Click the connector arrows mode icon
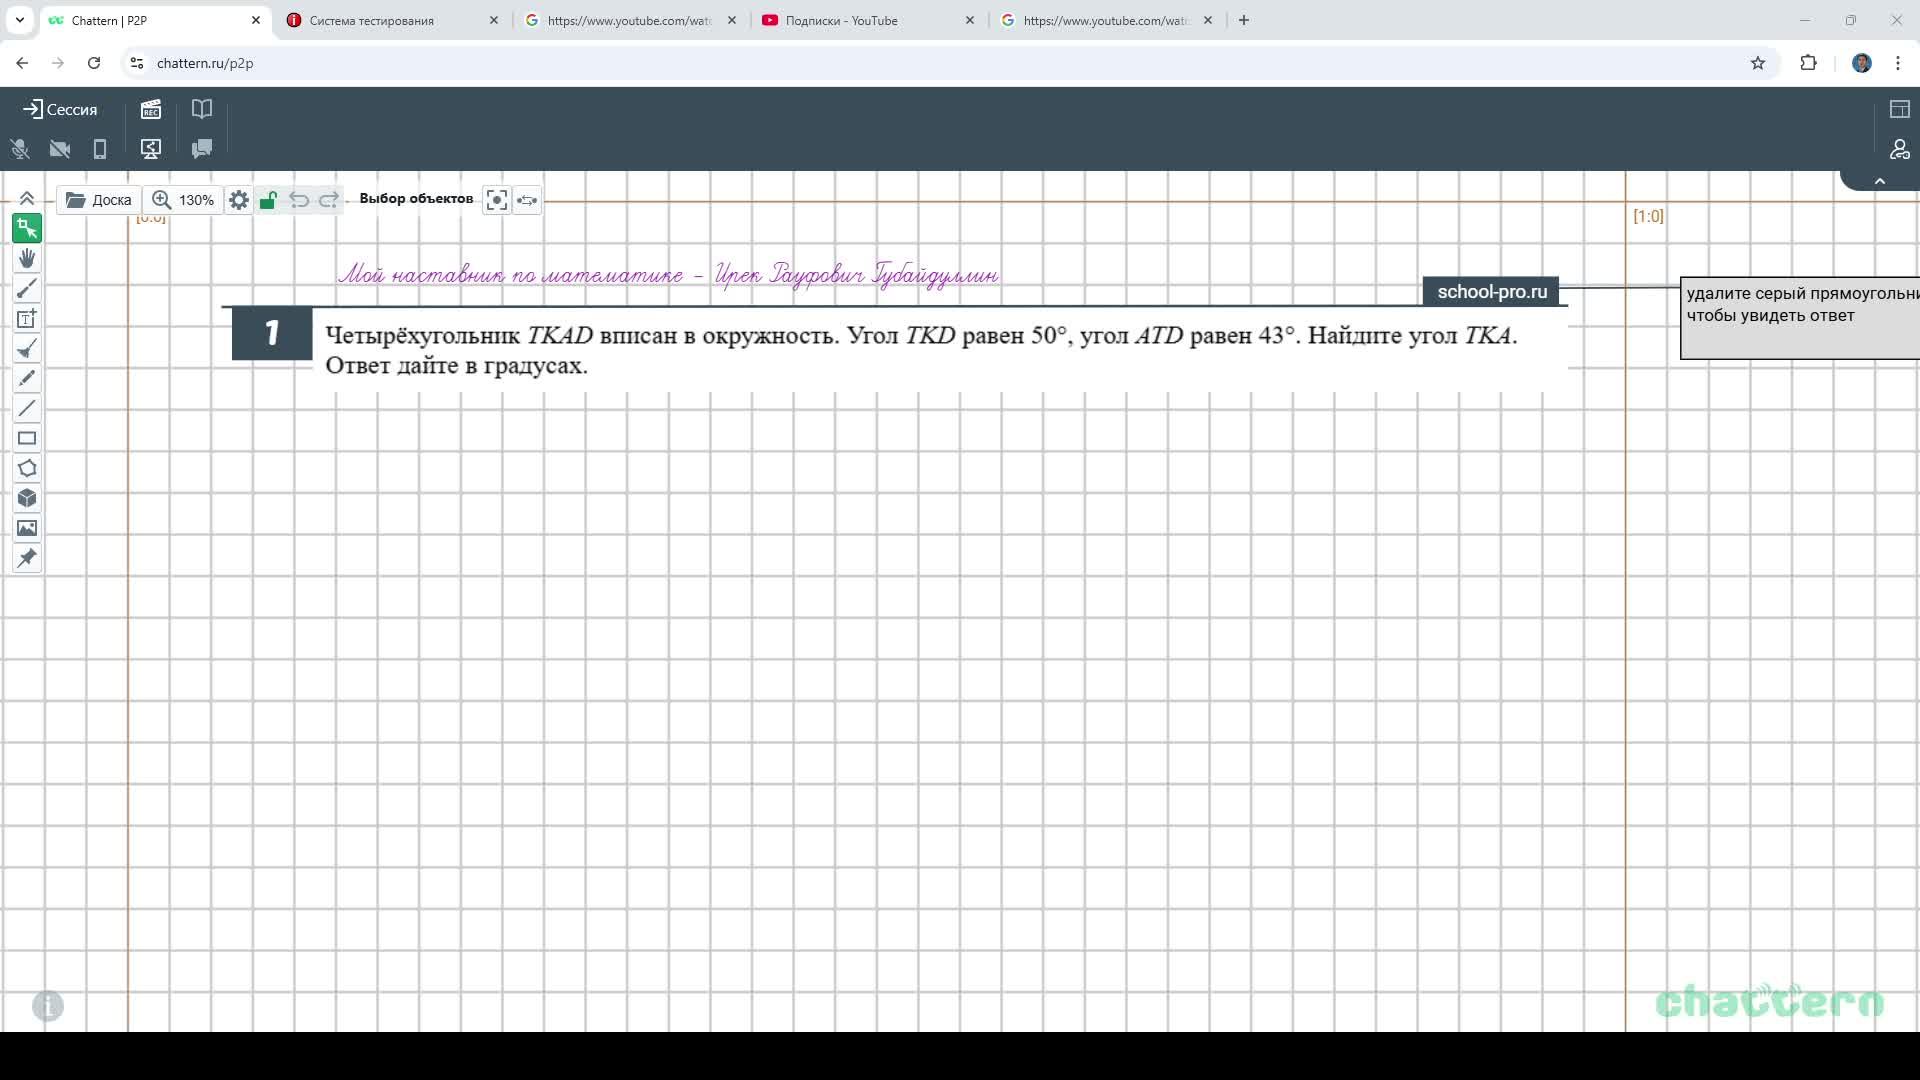Screen dimensions: 1920x1080 click(x=527, y=200)
